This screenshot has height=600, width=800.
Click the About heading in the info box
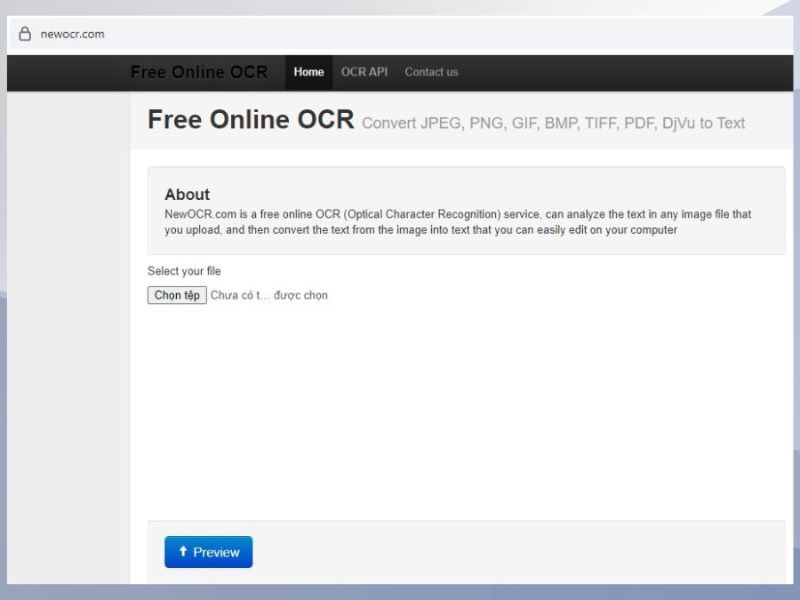pos(187,194)
